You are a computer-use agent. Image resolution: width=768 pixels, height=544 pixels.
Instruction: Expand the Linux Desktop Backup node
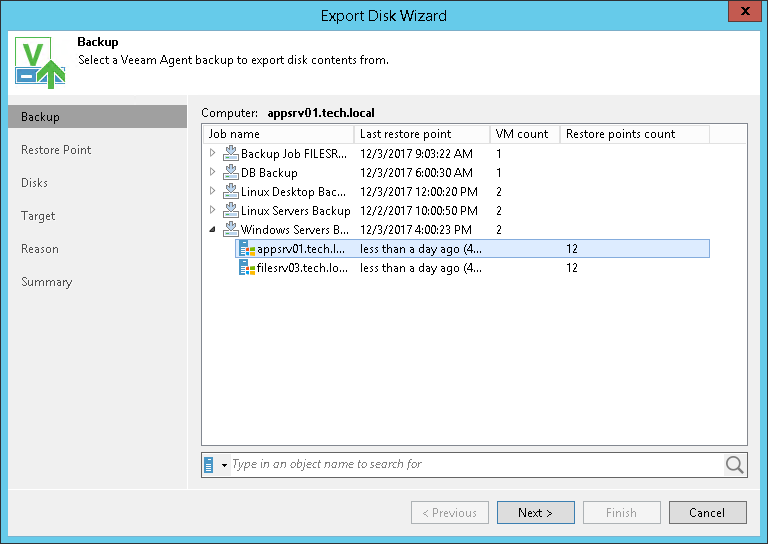213,191
